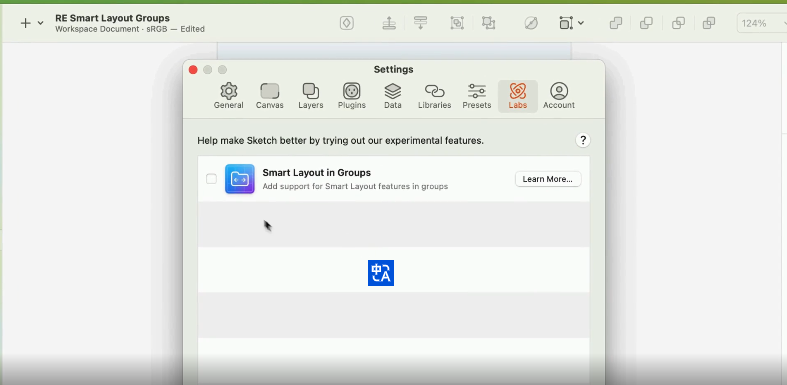Click the RE Smart Layout Groups document title

[112, 18]
